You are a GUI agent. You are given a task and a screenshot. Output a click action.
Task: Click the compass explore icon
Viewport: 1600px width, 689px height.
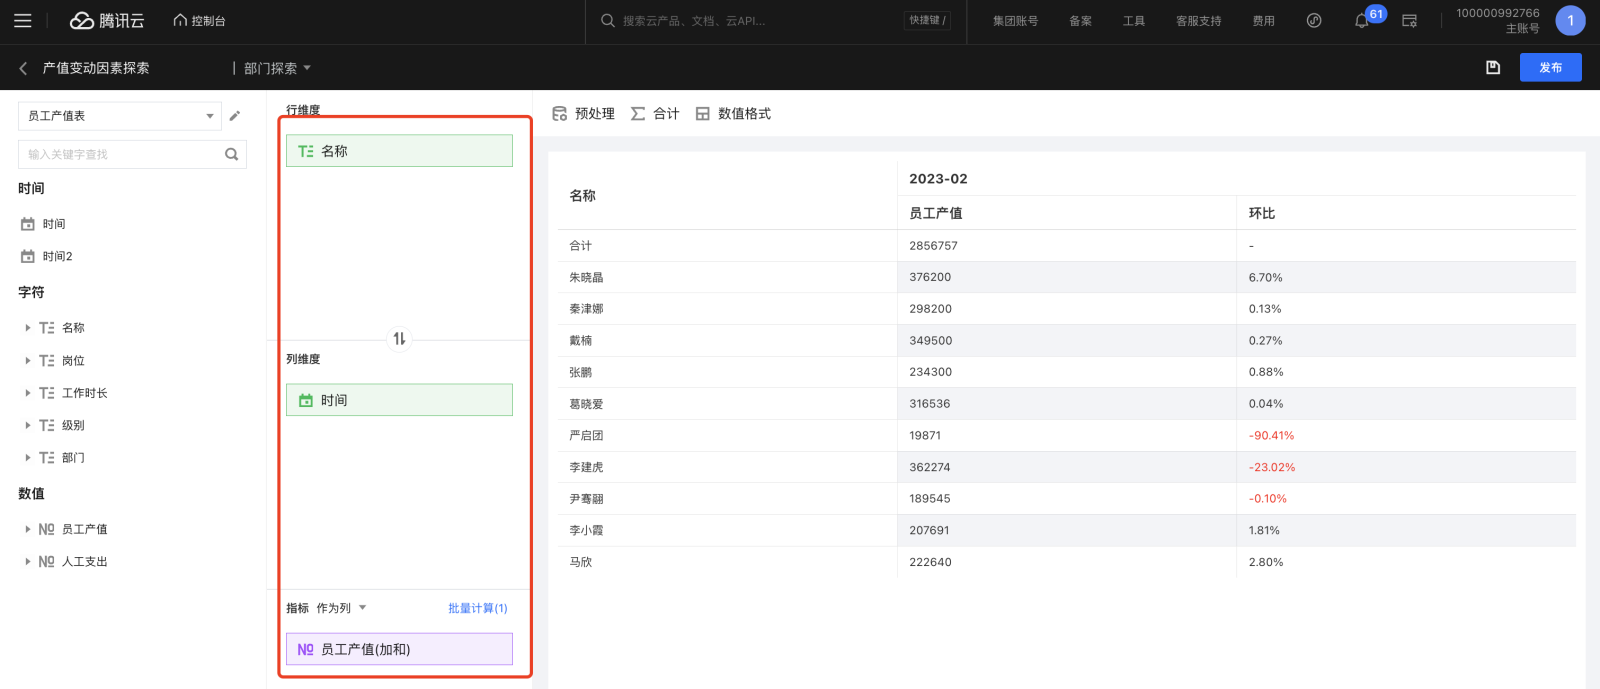pyautogui.click(x=1314, y=20)
